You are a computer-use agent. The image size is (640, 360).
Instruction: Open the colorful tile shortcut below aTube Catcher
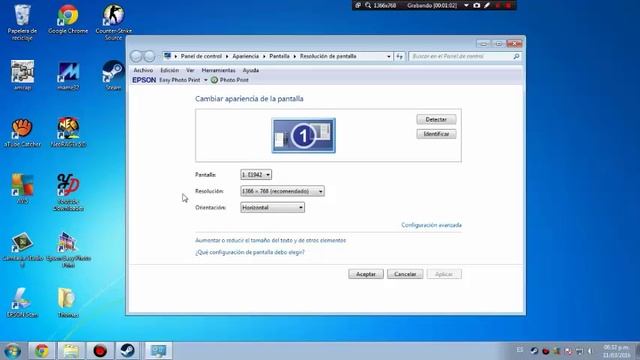tap(22, 189)
